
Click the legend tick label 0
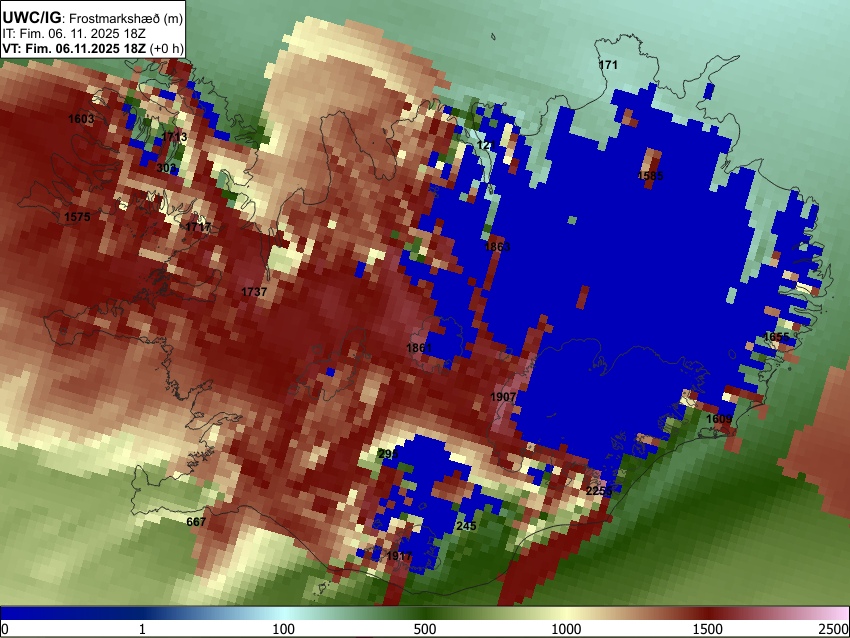[5, 629]
